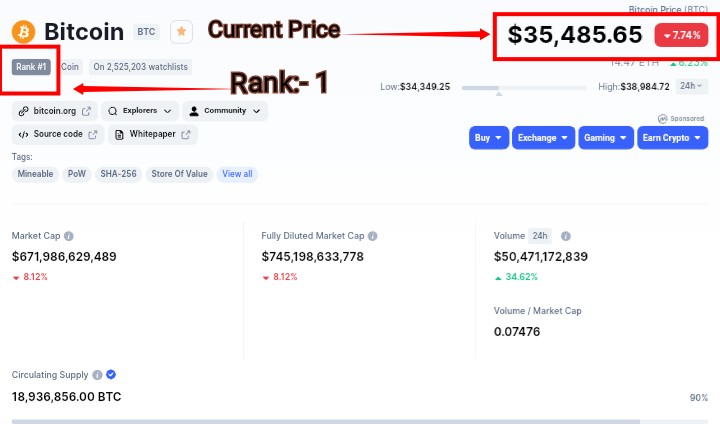Open the Exchange dropdown button
The image size is (720, 445).
click(x=543, y=138)
